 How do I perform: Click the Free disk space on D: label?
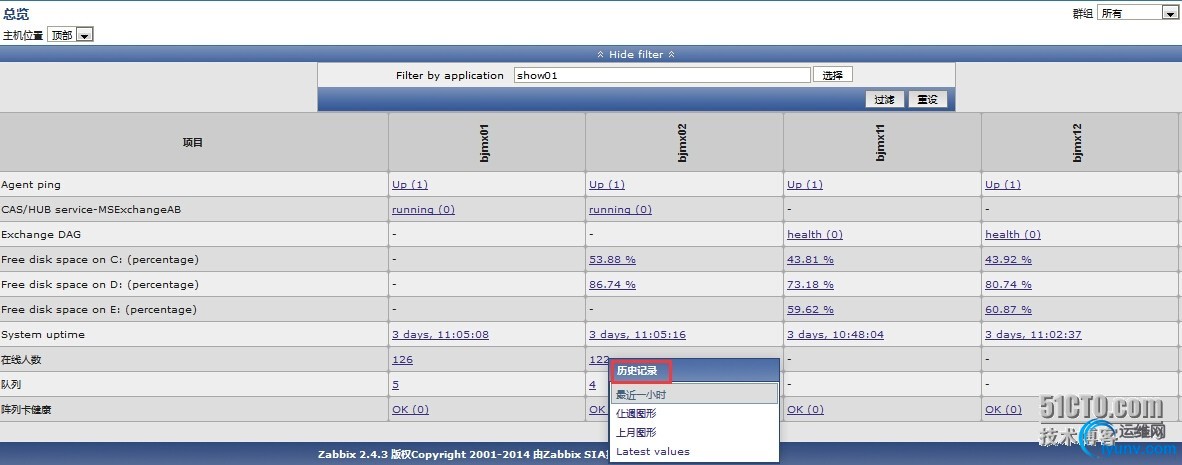[x=100, y=285]
